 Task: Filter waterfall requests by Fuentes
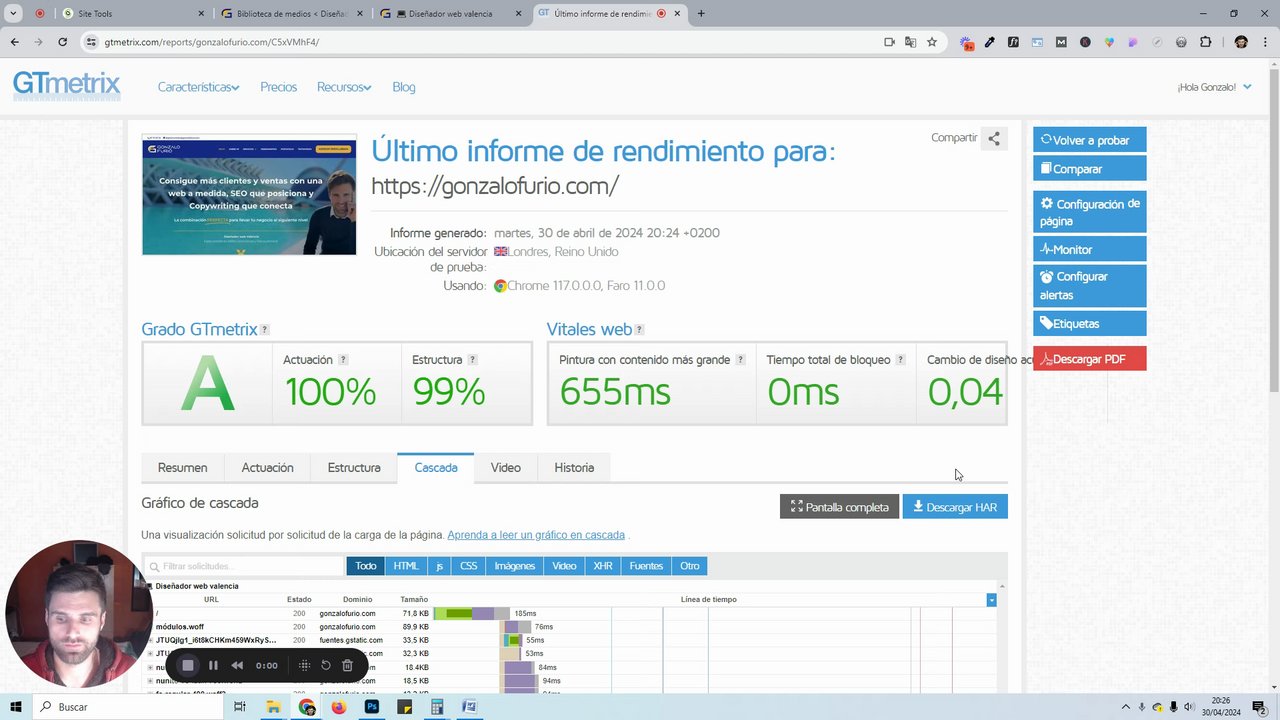click(646, 566)
